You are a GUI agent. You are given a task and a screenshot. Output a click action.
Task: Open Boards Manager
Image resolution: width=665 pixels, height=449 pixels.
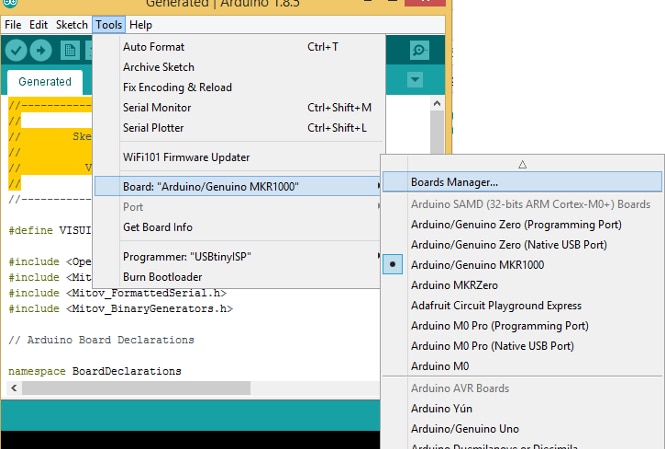click(x=522, y=182)
